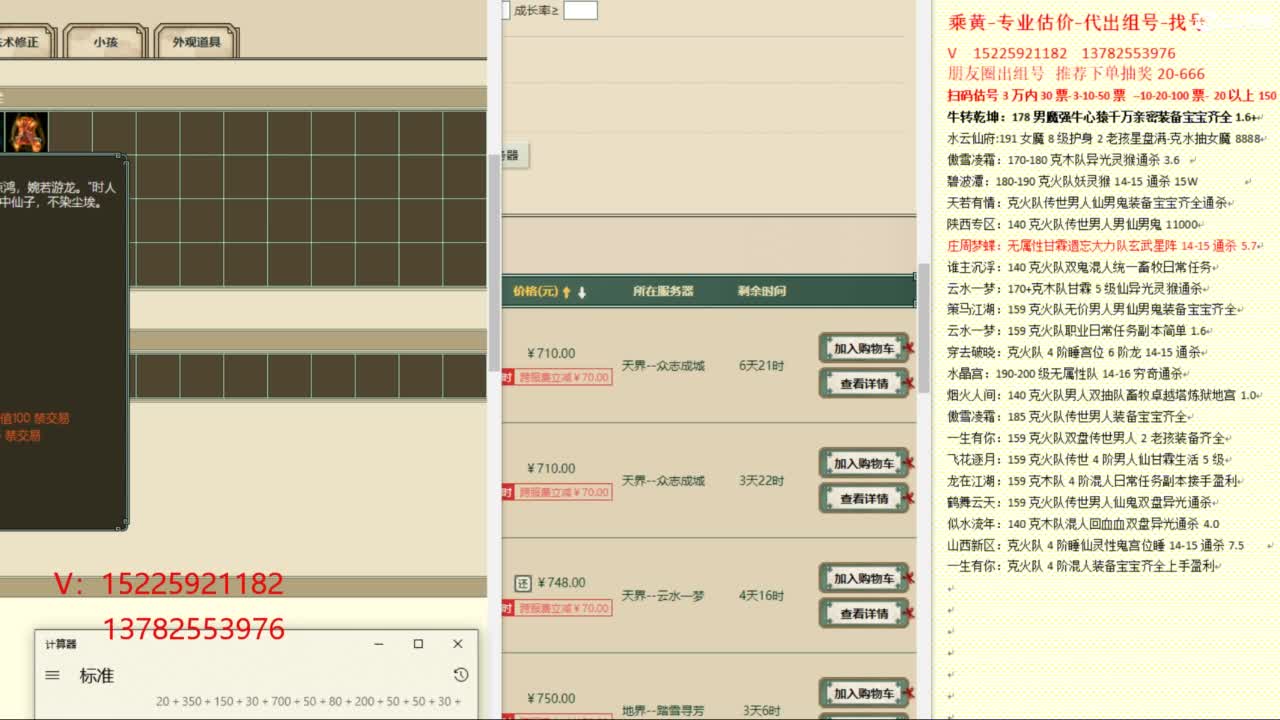
Task: Minimize the Calculator window
Action: pyautogui.click(x=379, y=644)
